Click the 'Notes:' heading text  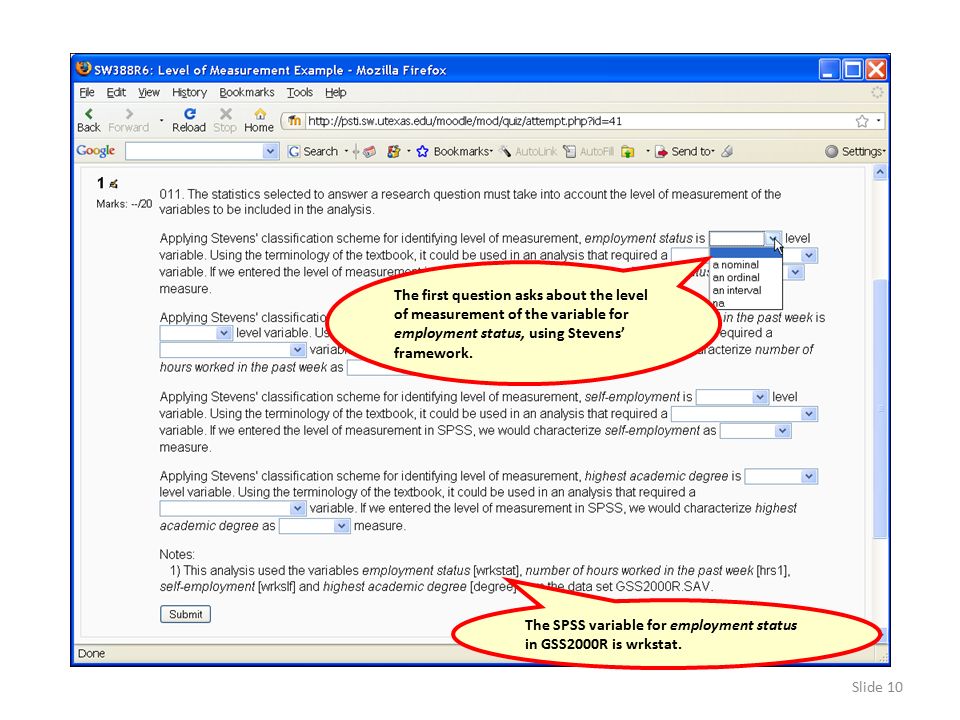tap(177, 554)
